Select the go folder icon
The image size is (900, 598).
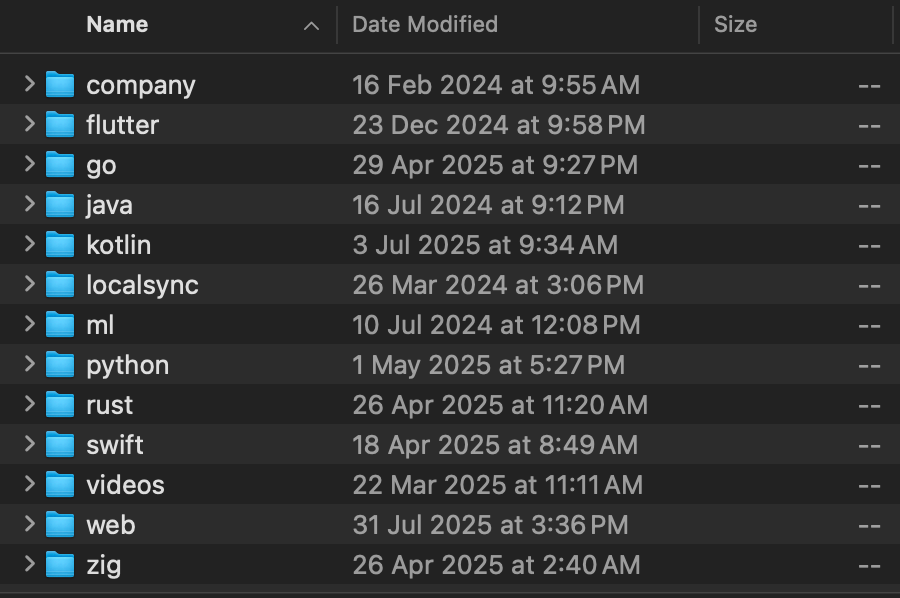click(60, 165)
